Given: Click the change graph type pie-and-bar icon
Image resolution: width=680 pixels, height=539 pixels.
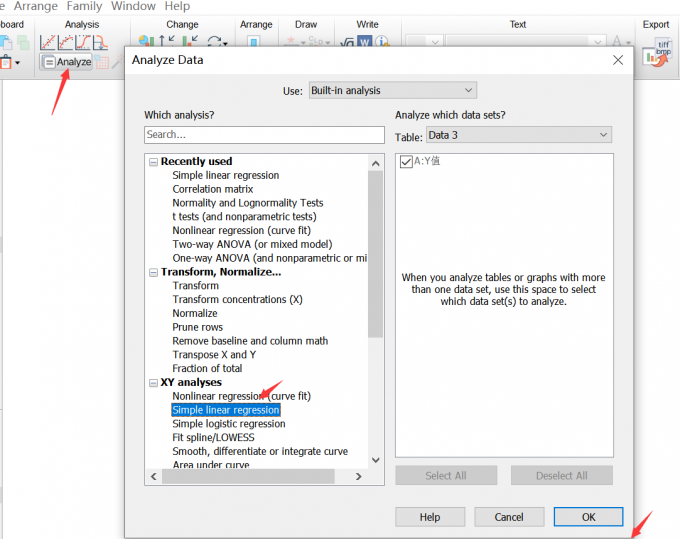Looking at the screenshot, I should click(146, 41).
